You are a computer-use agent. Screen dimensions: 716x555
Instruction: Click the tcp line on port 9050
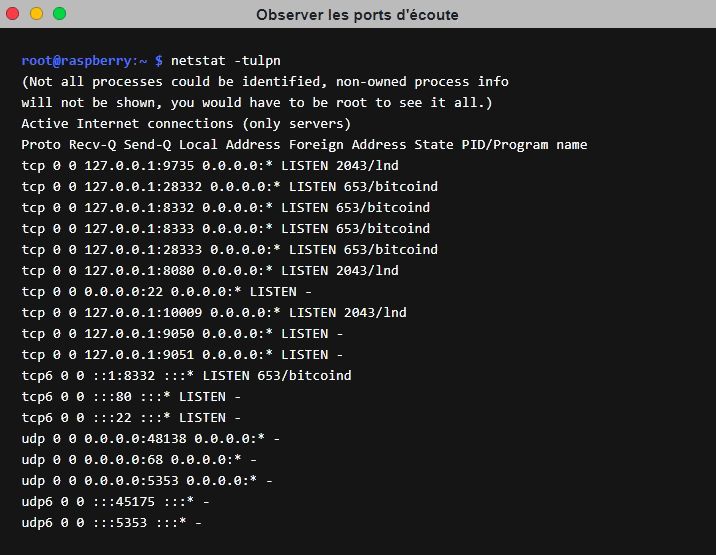[x=182, y=334]
